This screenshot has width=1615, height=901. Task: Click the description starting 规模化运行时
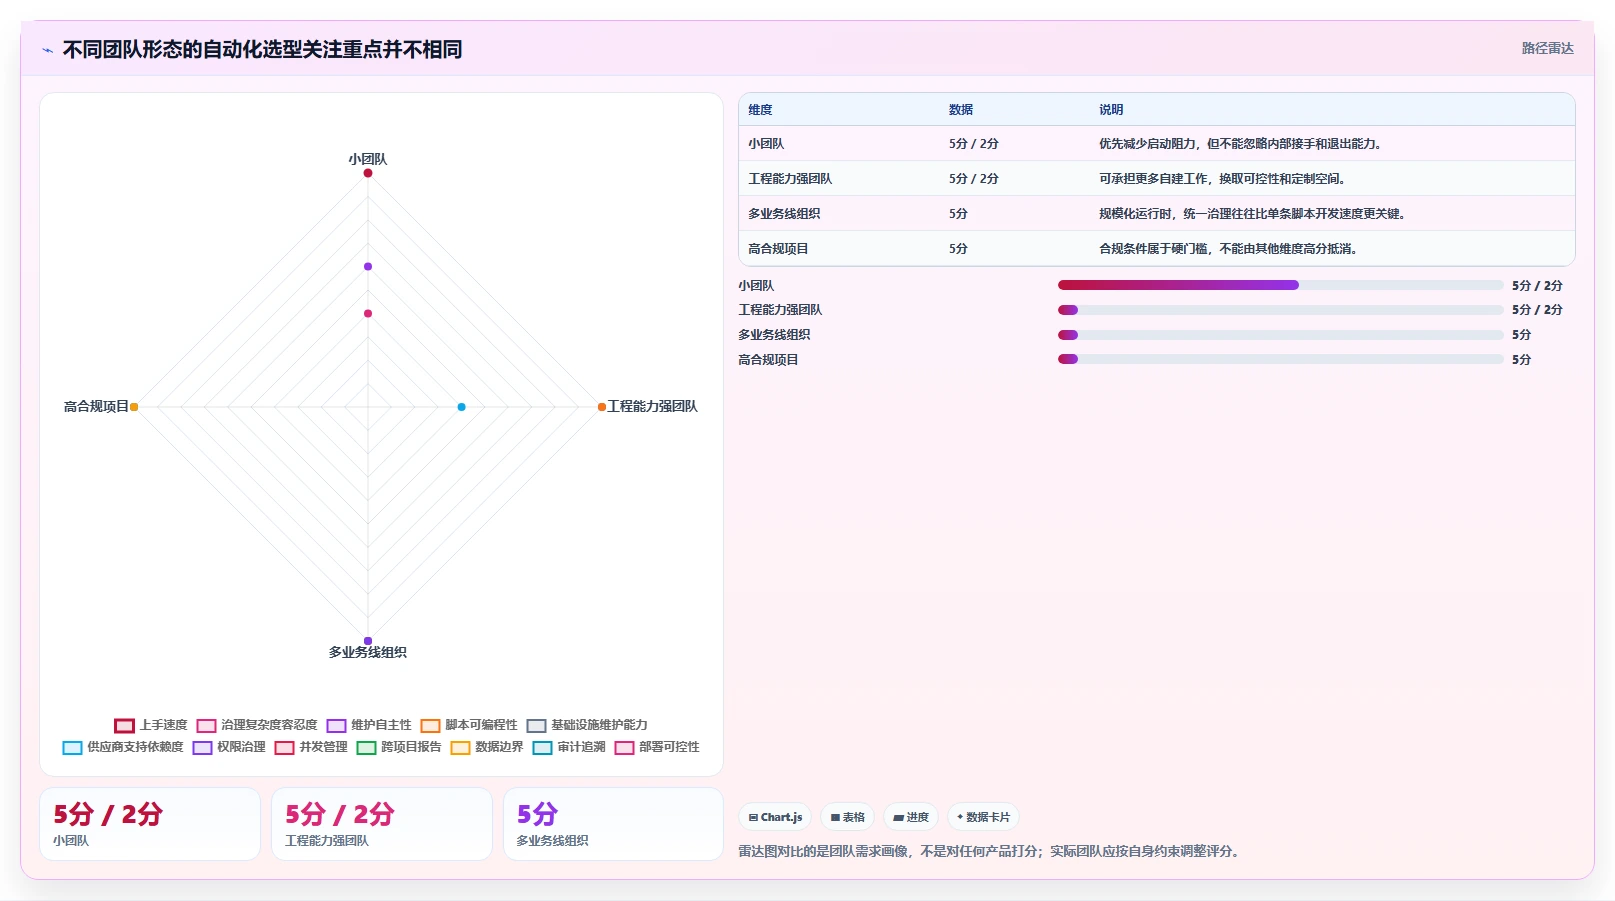(x=1254, y=214)
